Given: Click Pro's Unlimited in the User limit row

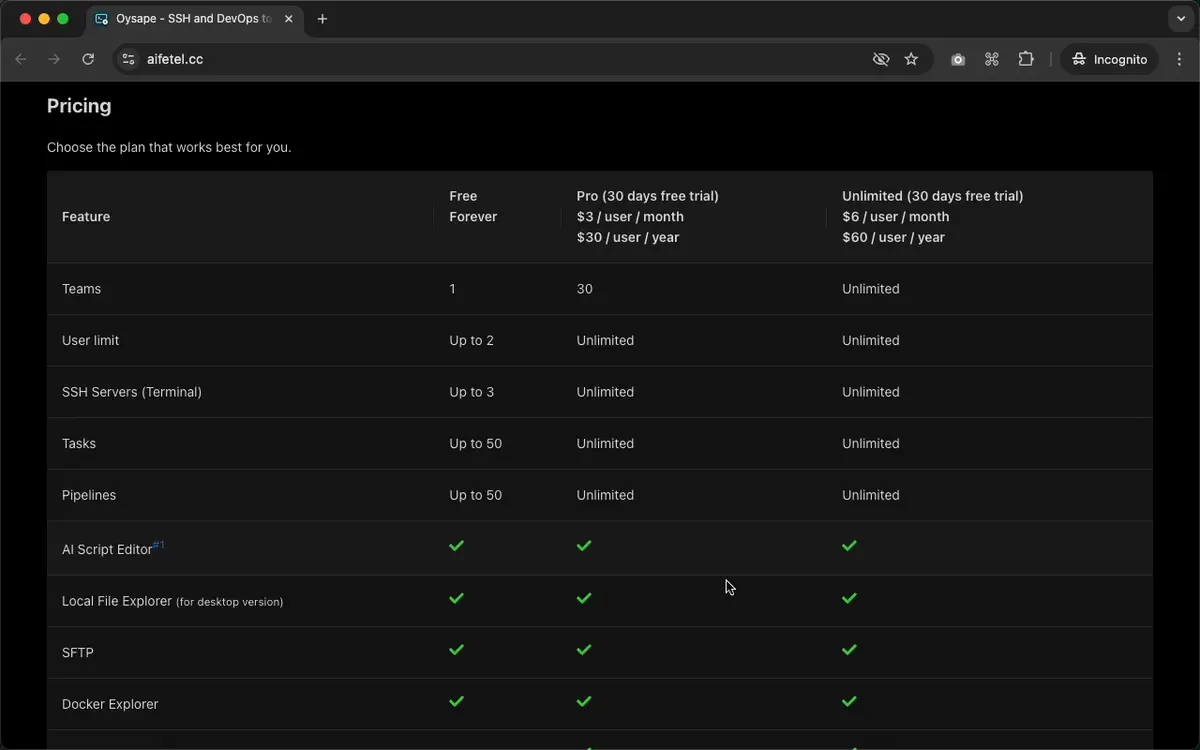Looking at the screenshot, I should click(x=605, y=341).
